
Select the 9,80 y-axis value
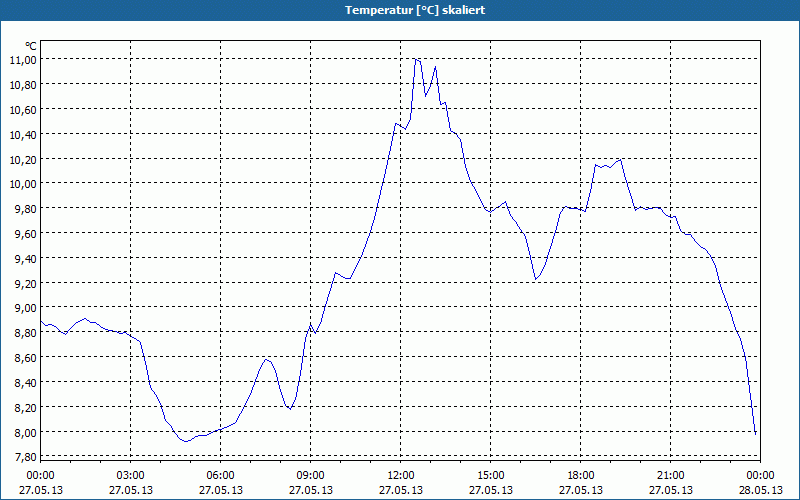click(x=26, y=209)
